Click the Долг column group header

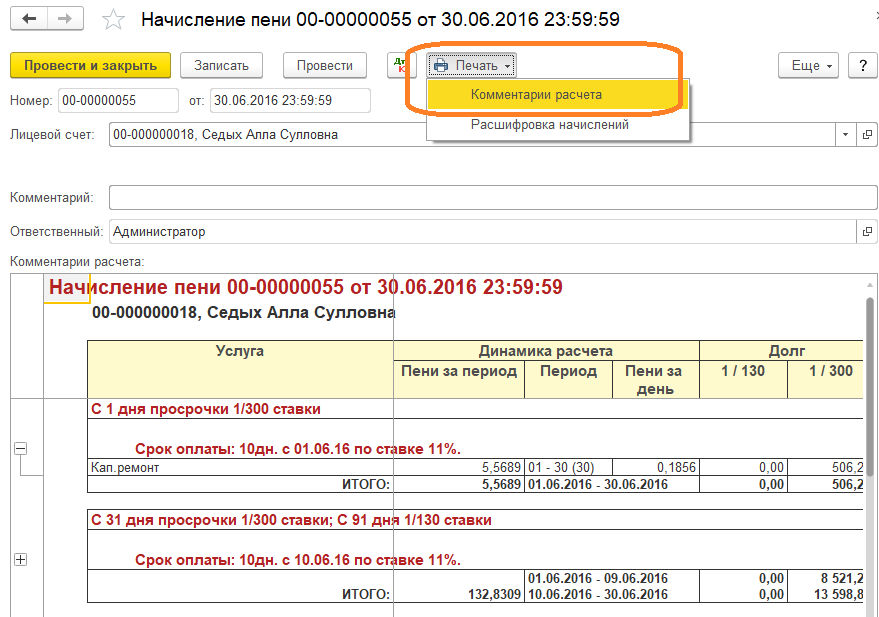(781, 351)
